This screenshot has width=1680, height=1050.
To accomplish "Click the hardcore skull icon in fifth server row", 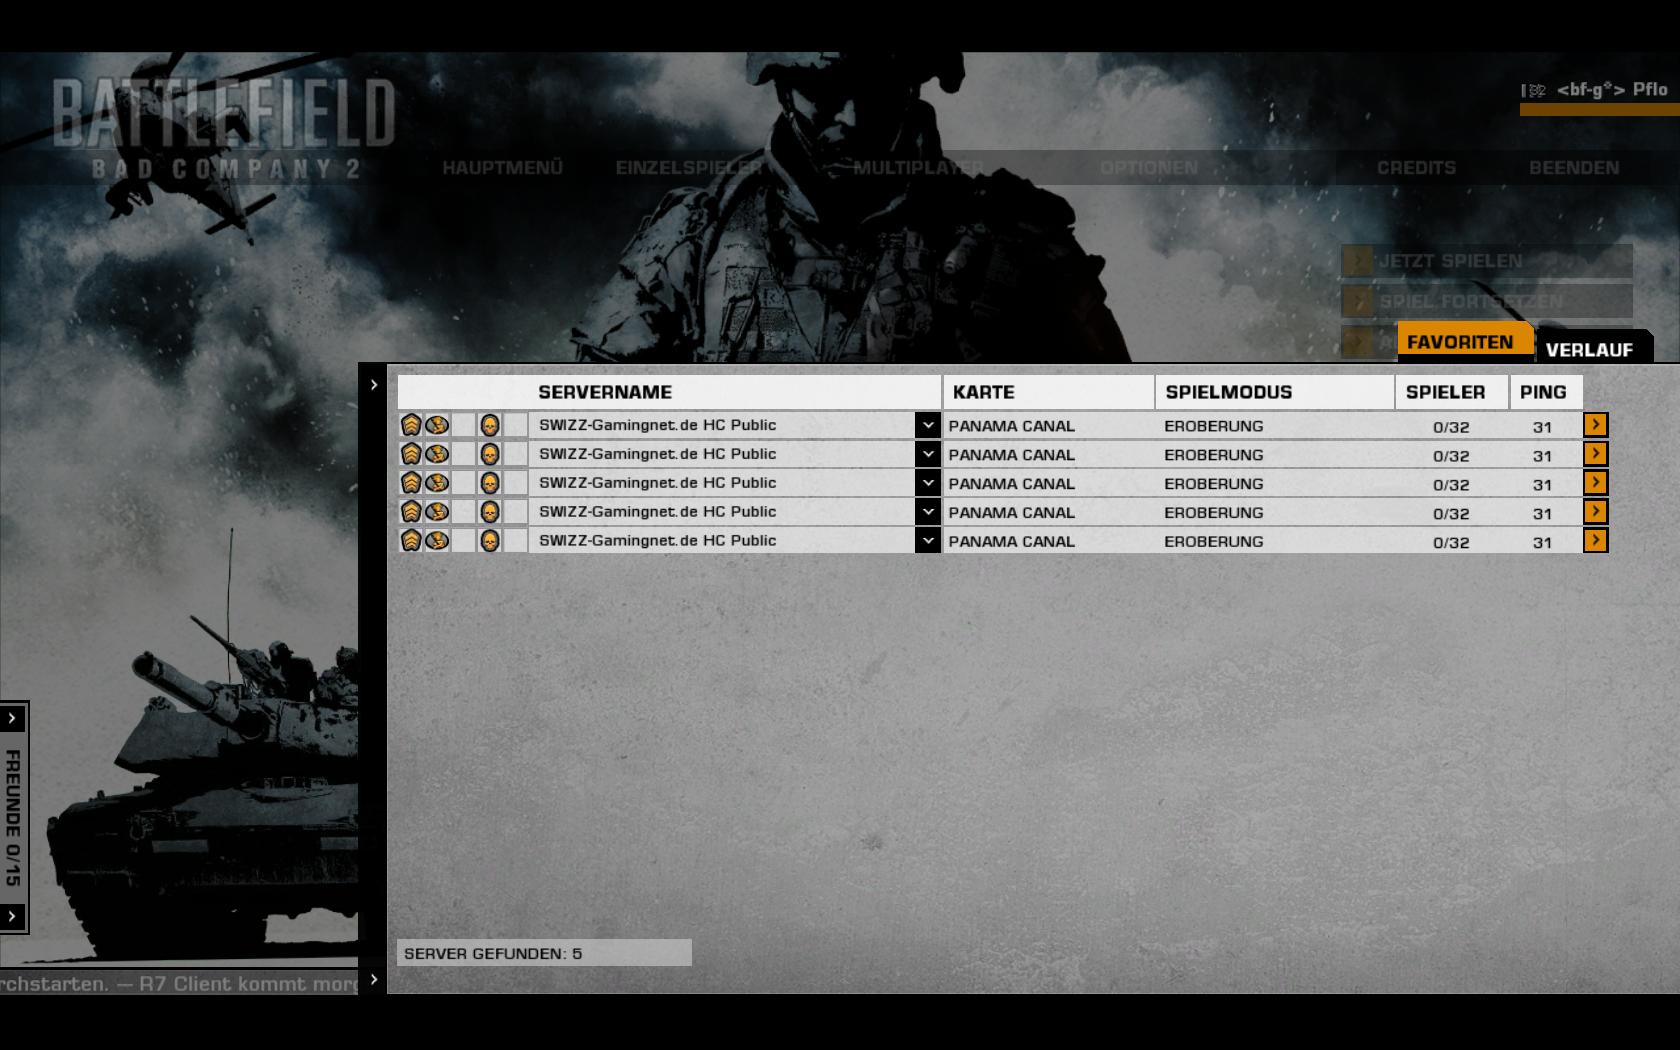I will pyautogui.click(x=489, y=541).
